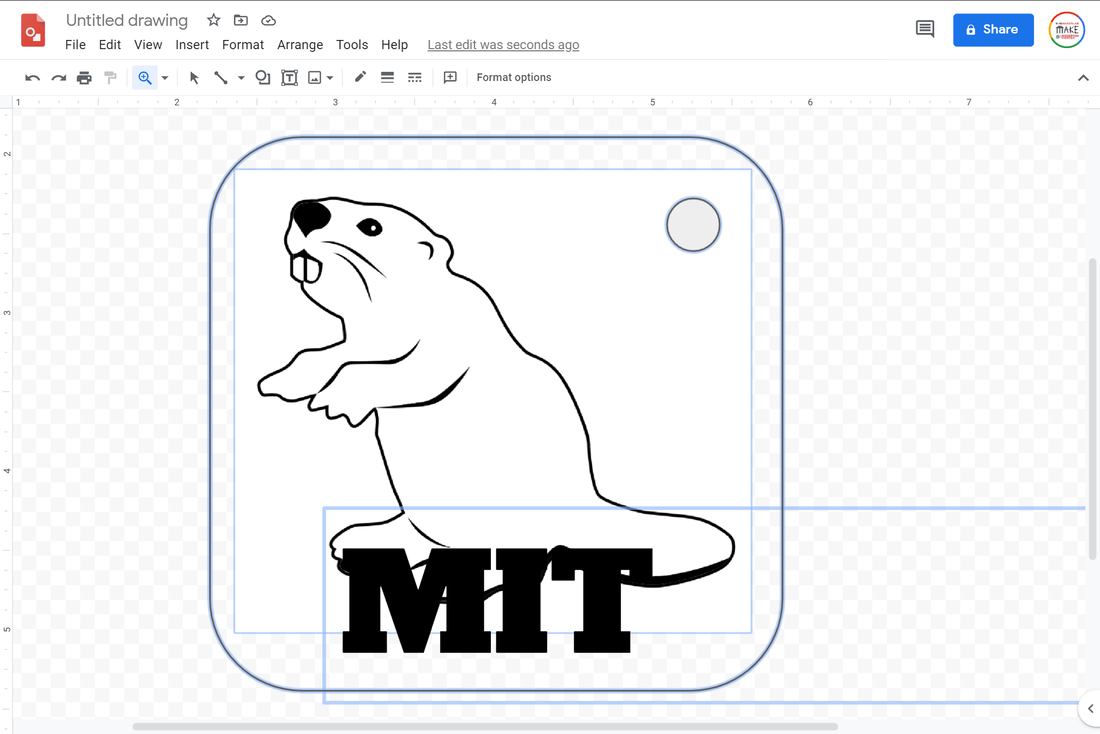The image size is (1100, 734).
Task: Rename the Untitled drawing title
Action: (x=127, y=20)
